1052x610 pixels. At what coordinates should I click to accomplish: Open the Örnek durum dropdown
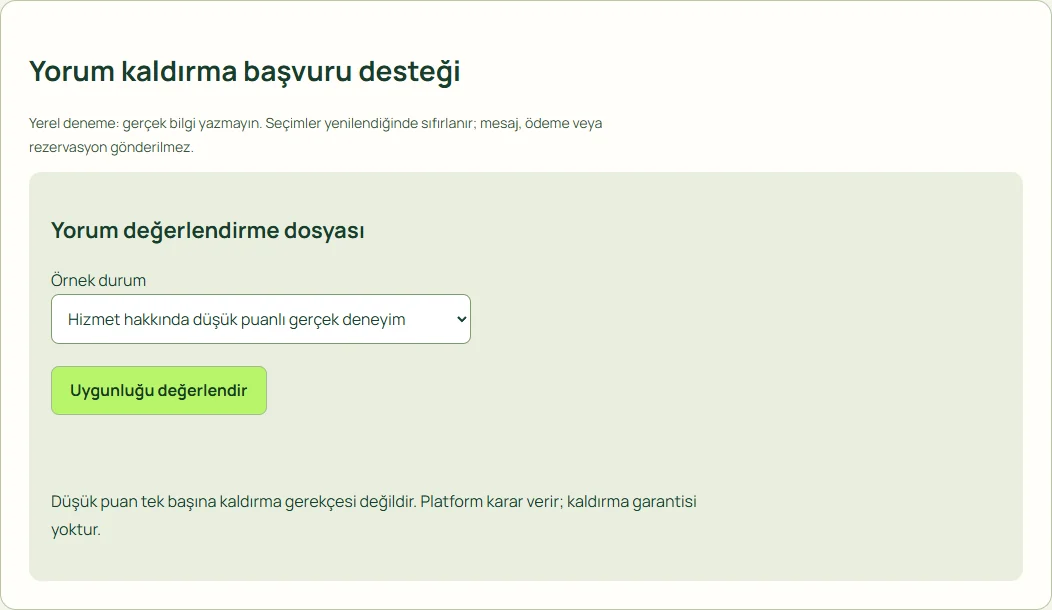click(260, 319)
